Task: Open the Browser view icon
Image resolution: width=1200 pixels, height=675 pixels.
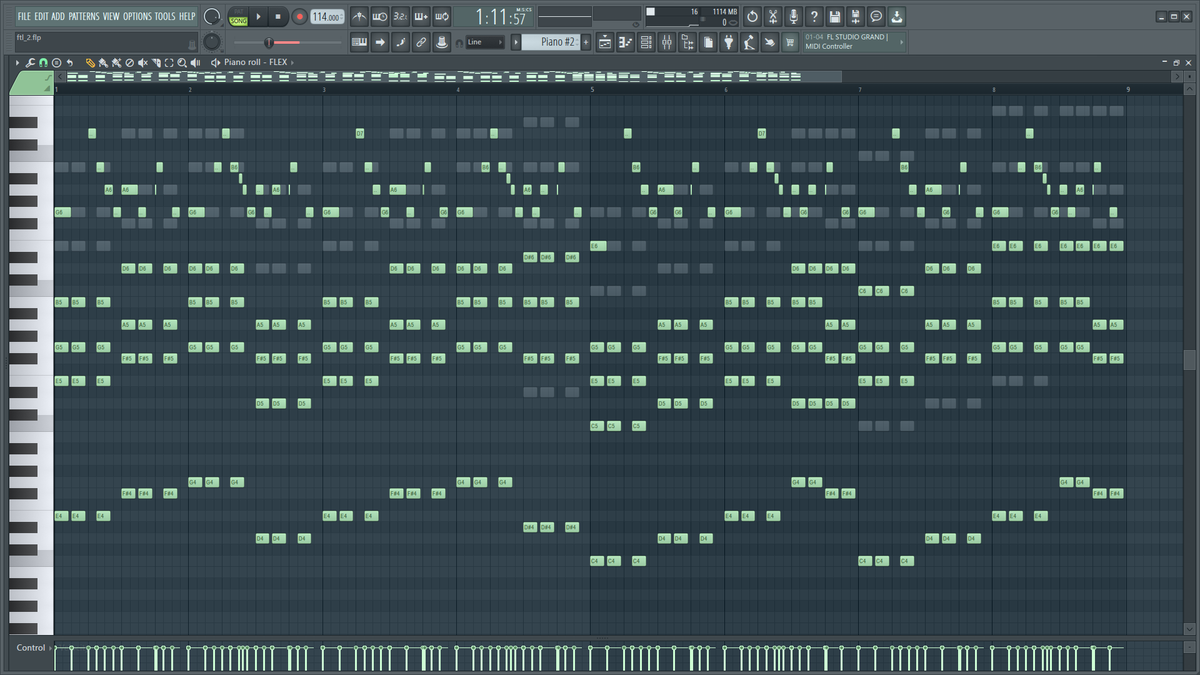Action: coord(687,42)
